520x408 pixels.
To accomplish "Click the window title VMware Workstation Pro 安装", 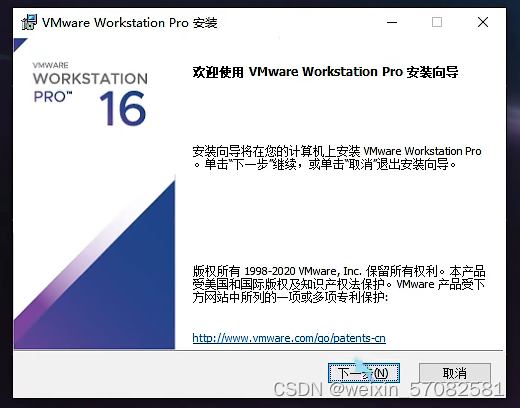I will coord(130,23).
